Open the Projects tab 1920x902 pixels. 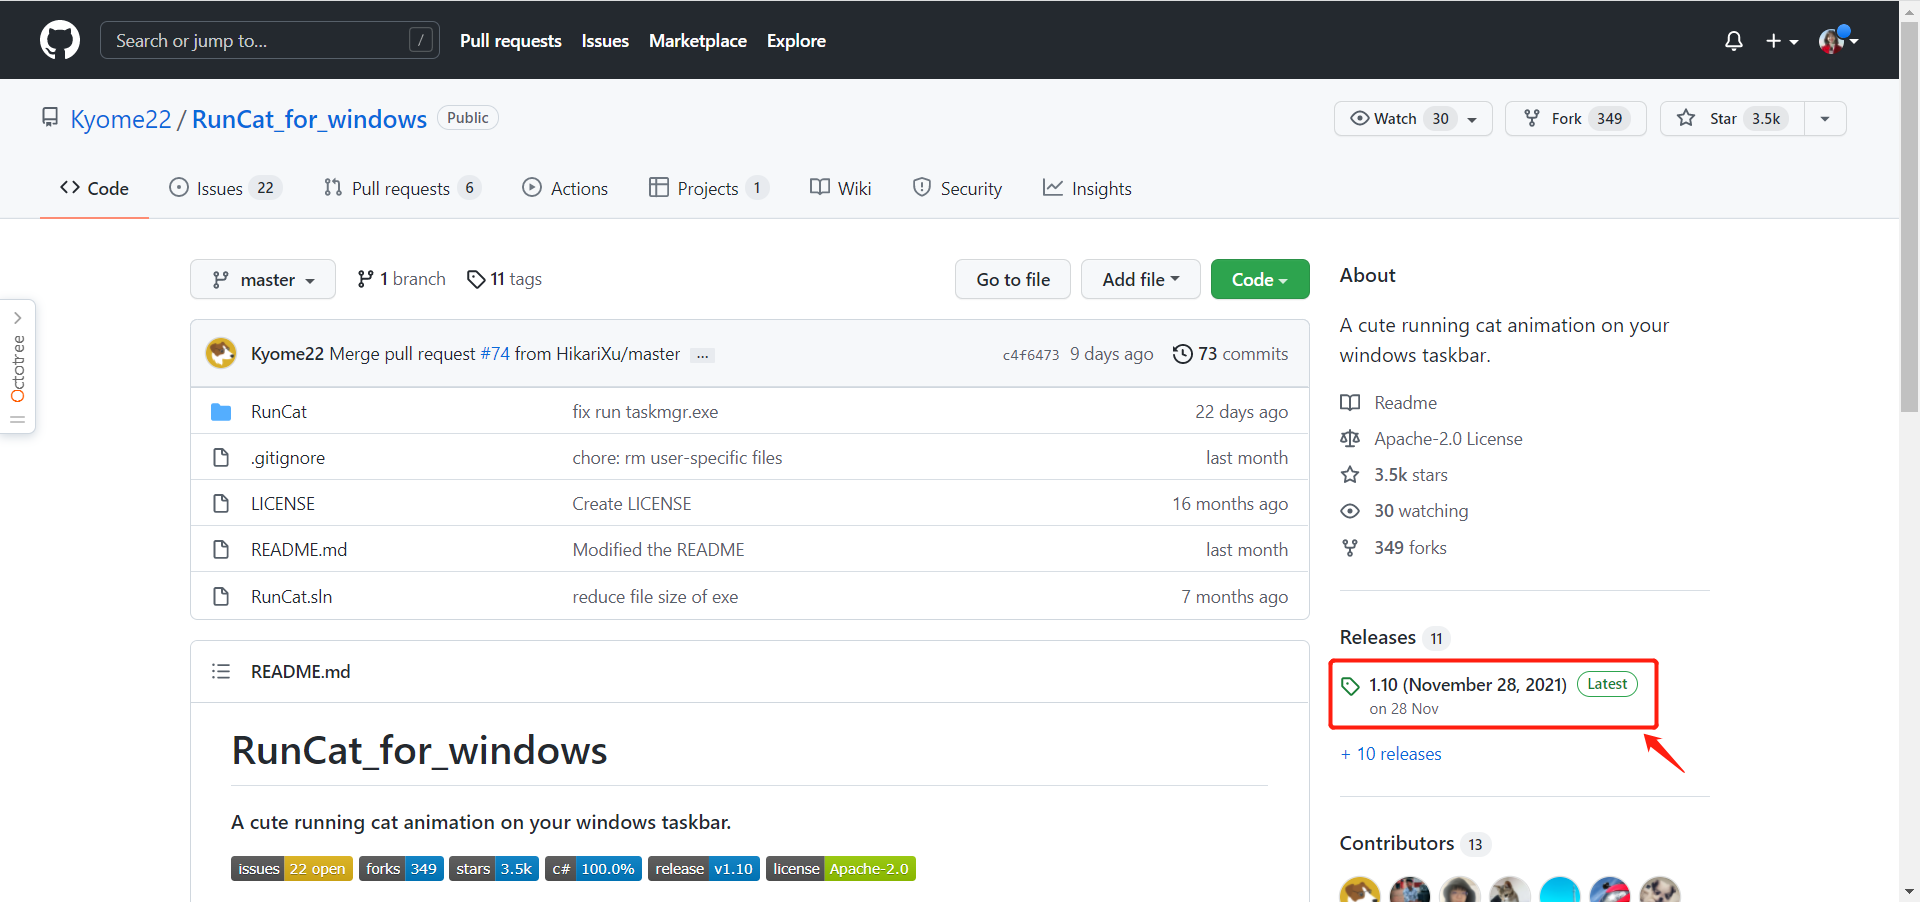click(708, 188)
